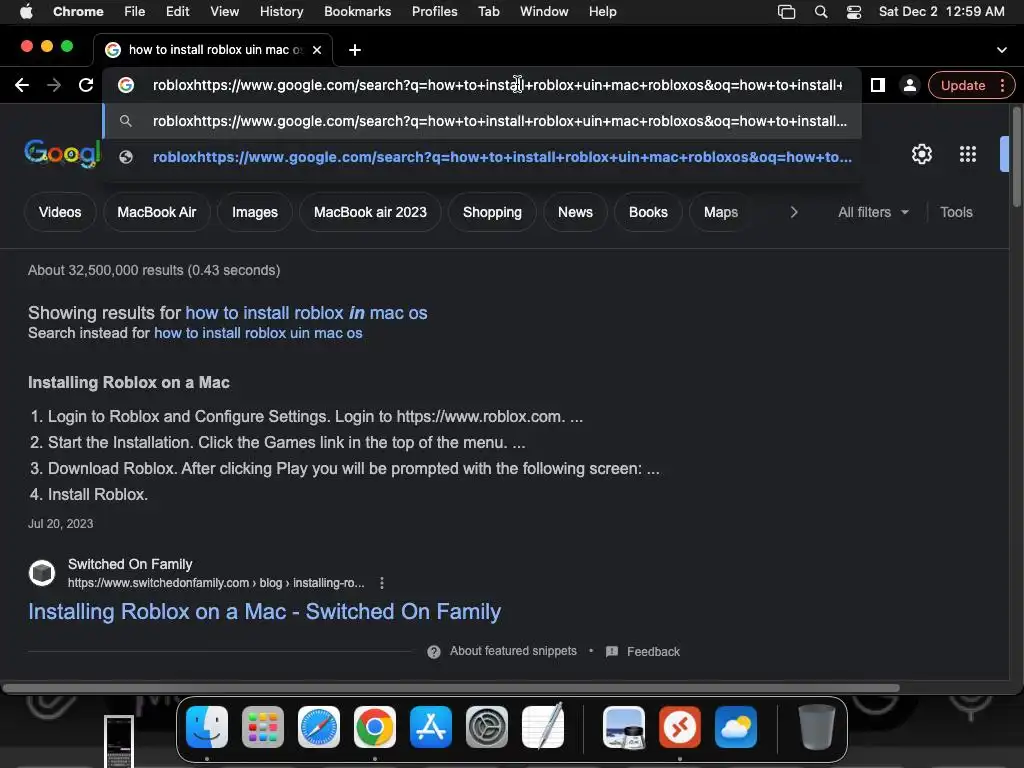Search instead for 'uin mac os' link
1024x768 pixels.
coord(258,333)
